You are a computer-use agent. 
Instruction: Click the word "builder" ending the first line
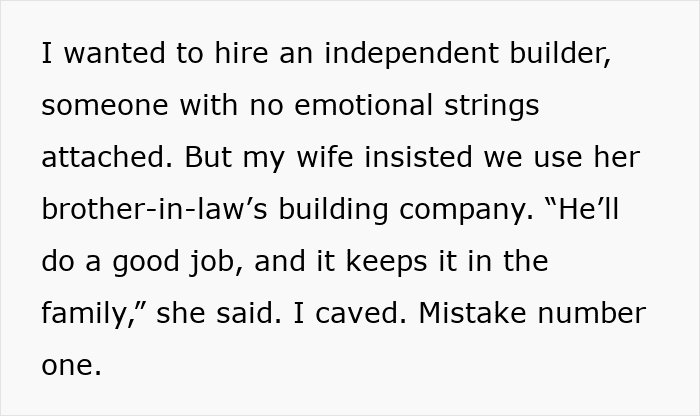pos(561,53)
